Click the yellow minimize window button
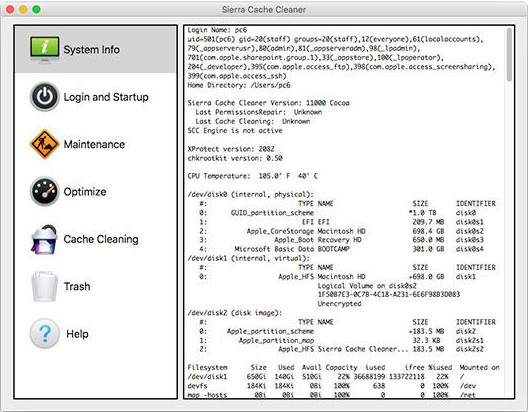This screenshot has height=412, width=528. point(23,9)
